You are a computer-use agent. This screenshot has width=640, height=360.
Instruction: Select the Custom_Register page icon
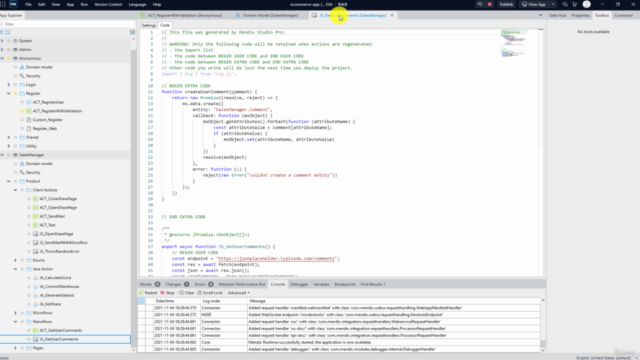(29, 120)
